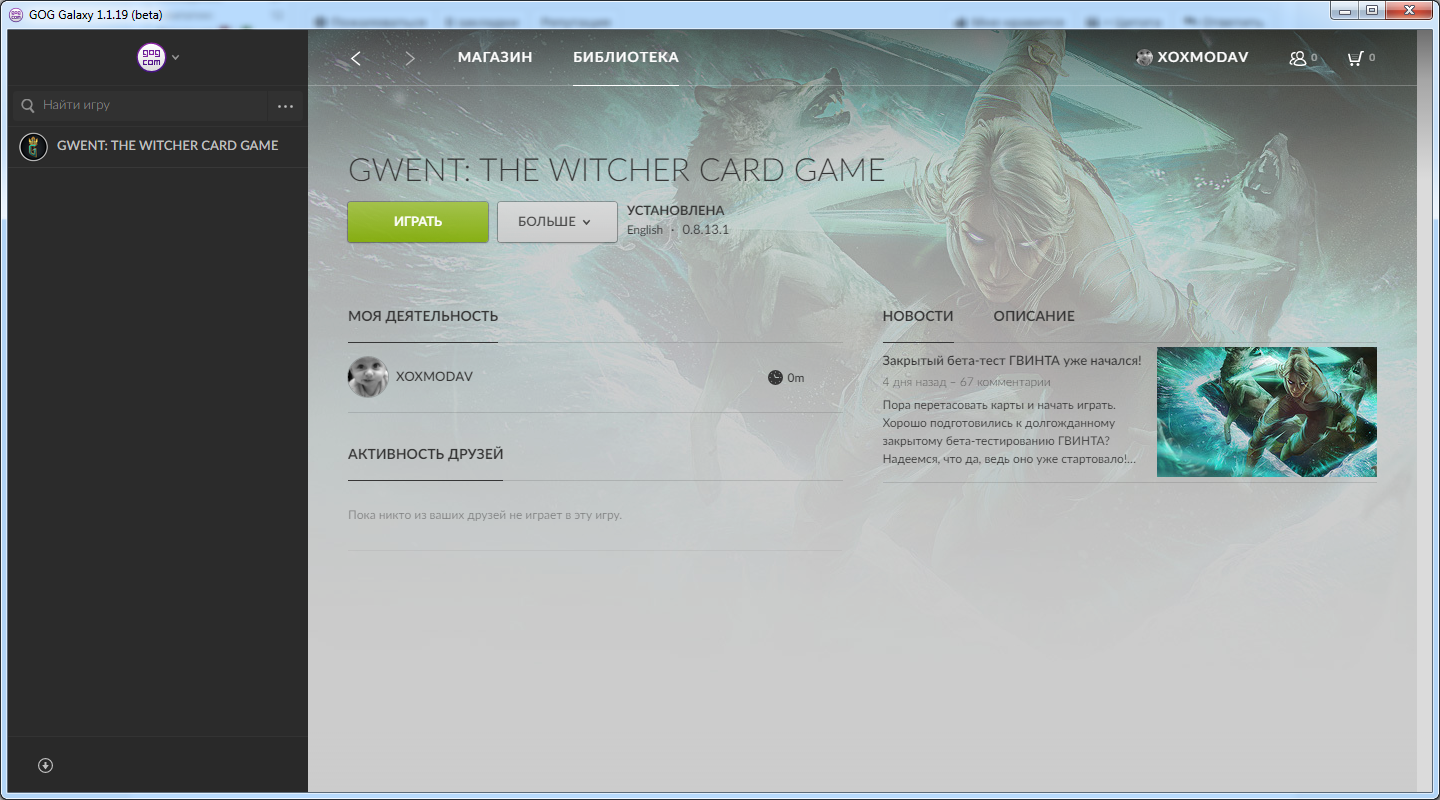The height and width of the screenshot is (800, 1440).
Task: Open the XOXMODAV profile link in header
Action: (x=1203, y=57)
